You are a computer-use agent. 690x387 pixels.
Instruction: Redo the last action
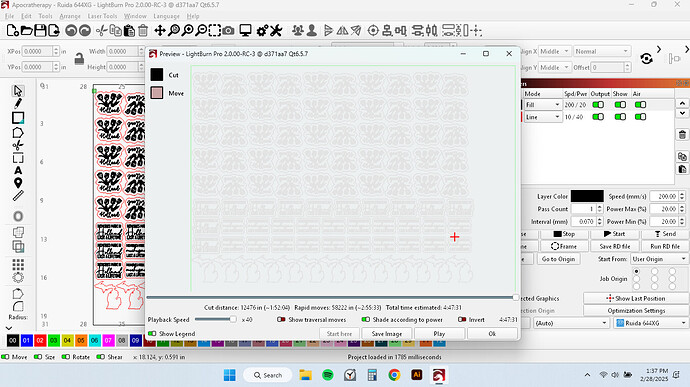pos(84,30)
